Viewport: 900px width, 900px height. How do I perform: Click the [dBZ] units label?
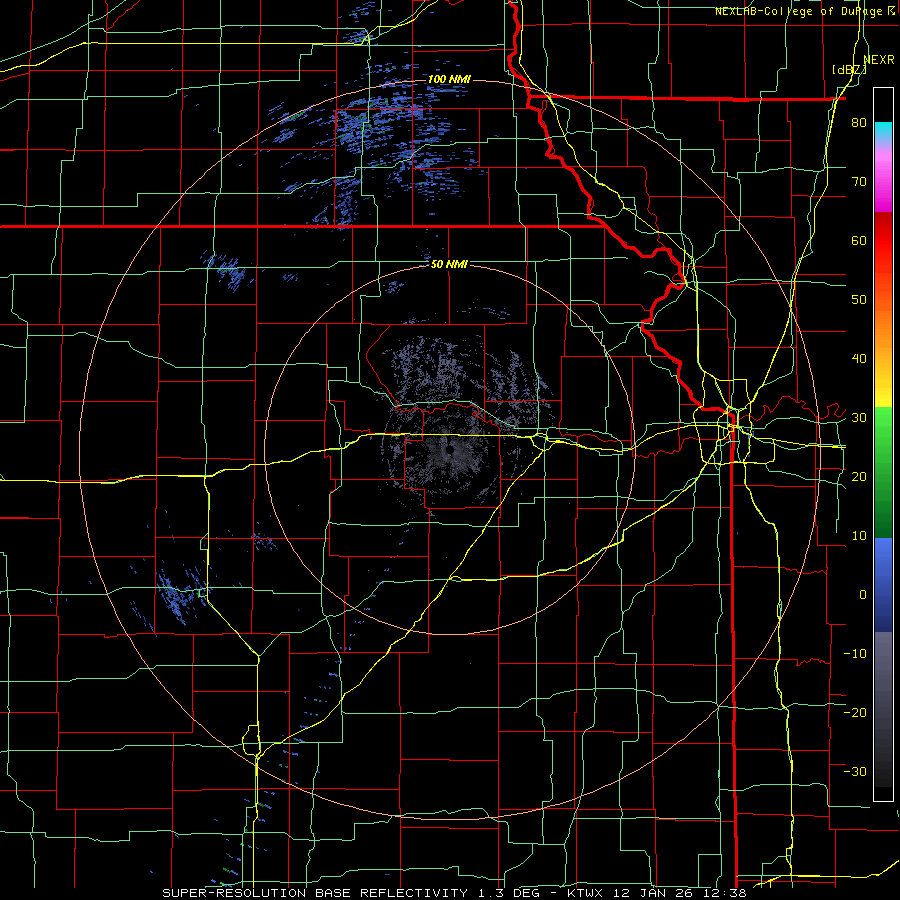pyautogui.click(x=849, y=70)
